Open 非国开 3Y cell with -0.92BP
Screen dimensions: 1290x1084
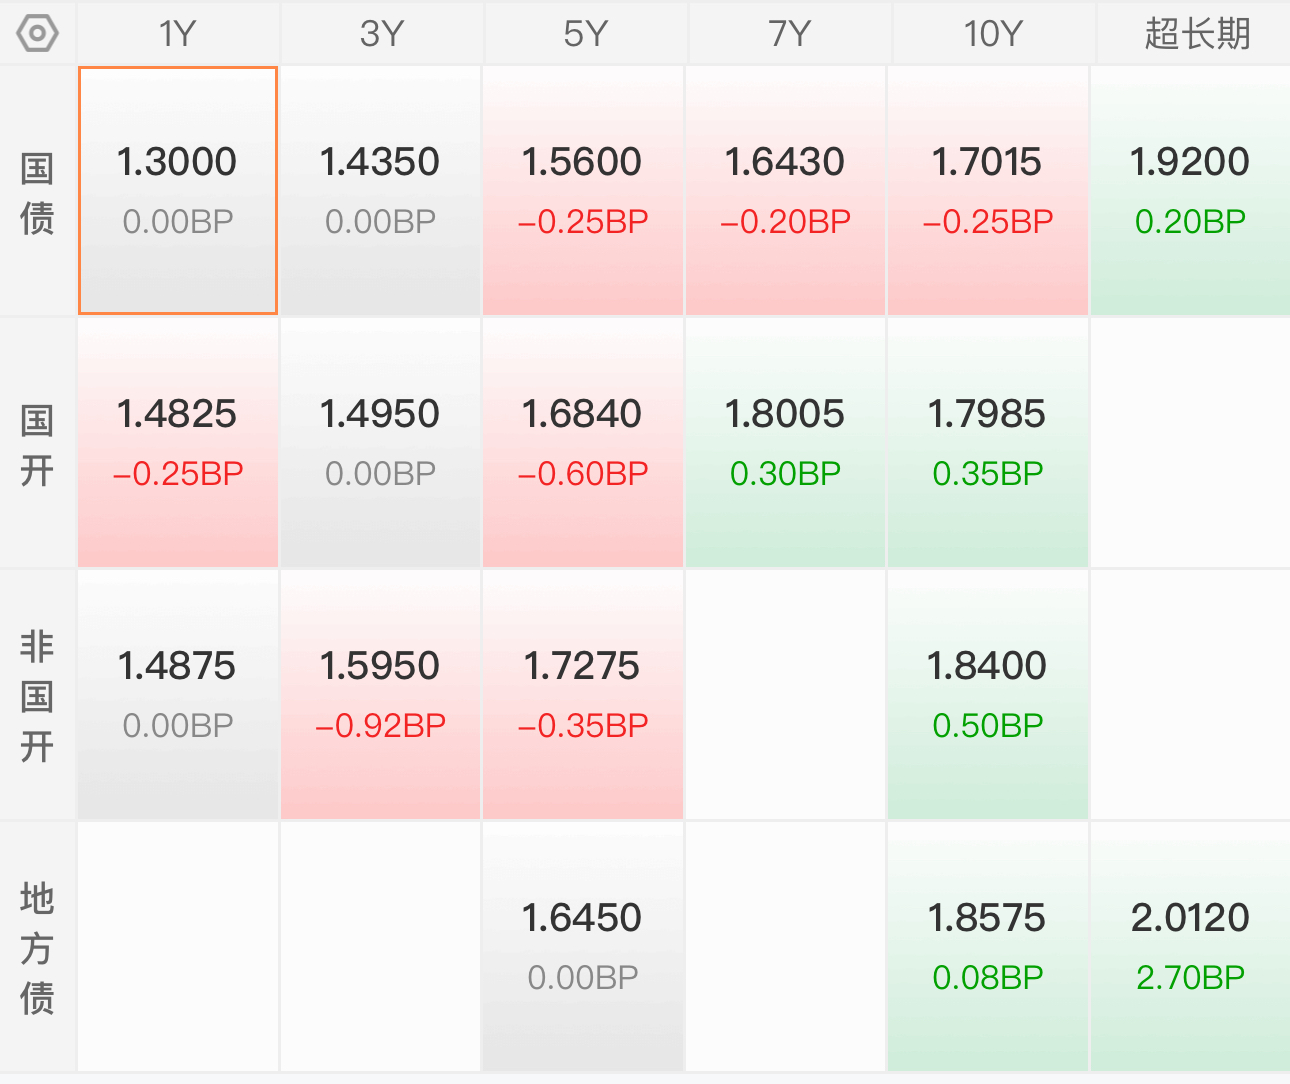click(380, 695)
